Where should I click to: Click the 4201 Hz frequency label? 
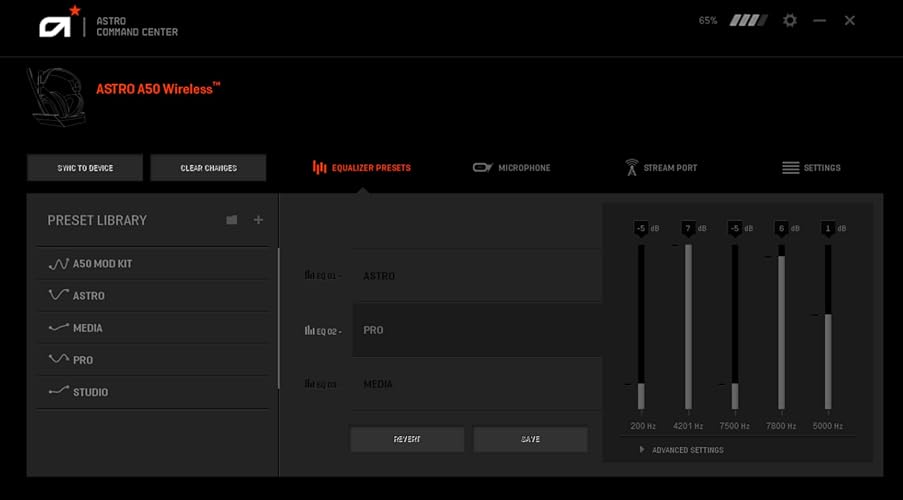(x=688, y=426)
